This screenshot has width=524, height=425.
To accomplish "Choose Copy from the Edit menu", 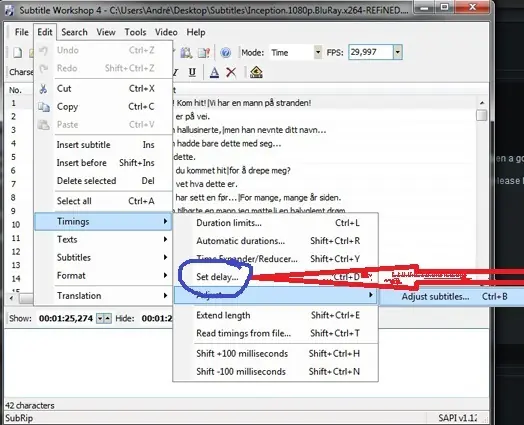I will click(103, 107).
